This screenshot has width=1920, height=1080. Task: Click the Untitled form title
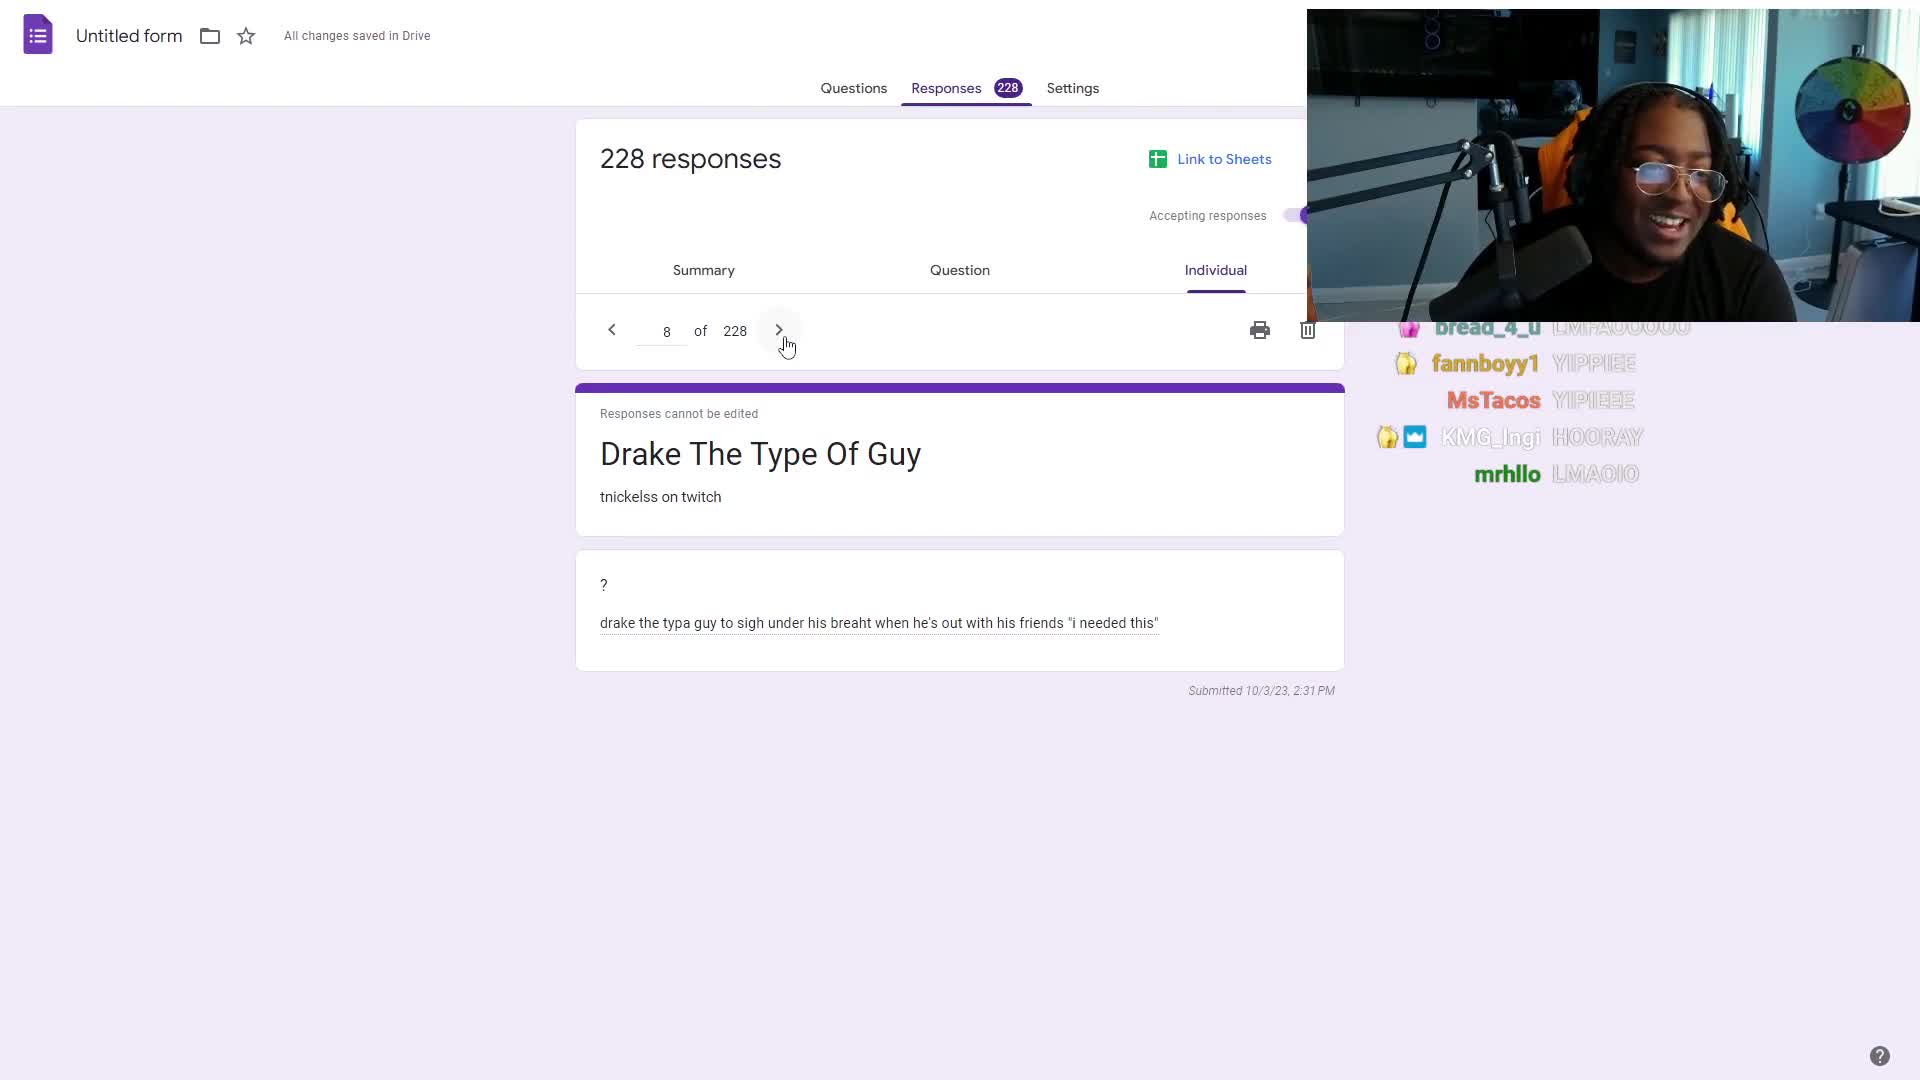[x=129, y=36]
